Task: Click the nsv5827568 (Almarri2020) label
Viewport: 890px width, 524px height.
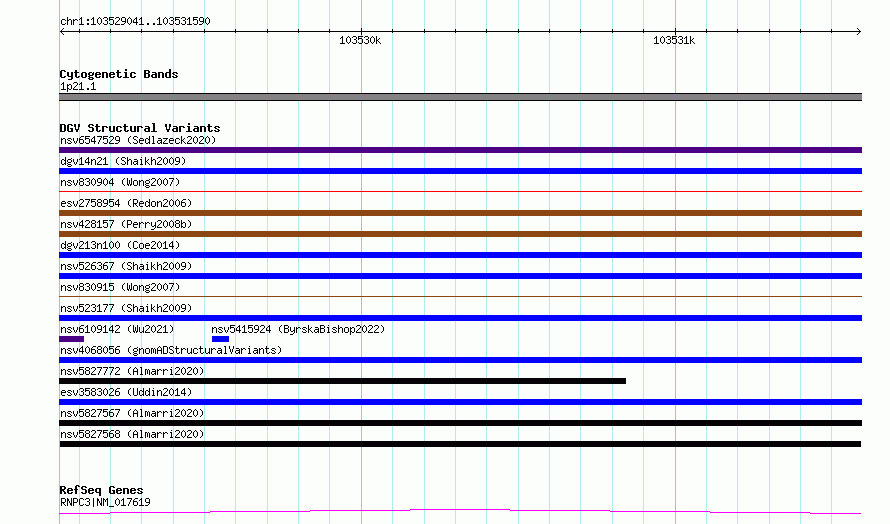Action: tap(132, 434)
